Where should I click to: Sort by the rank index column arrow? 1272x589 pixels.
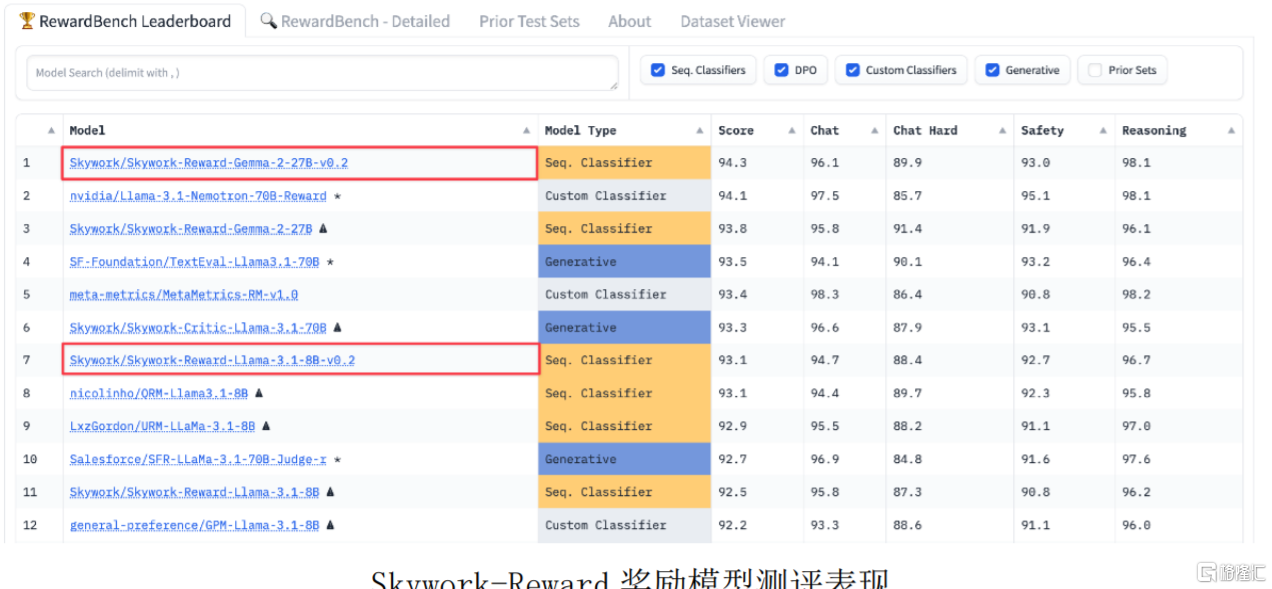tap(52, 131)
